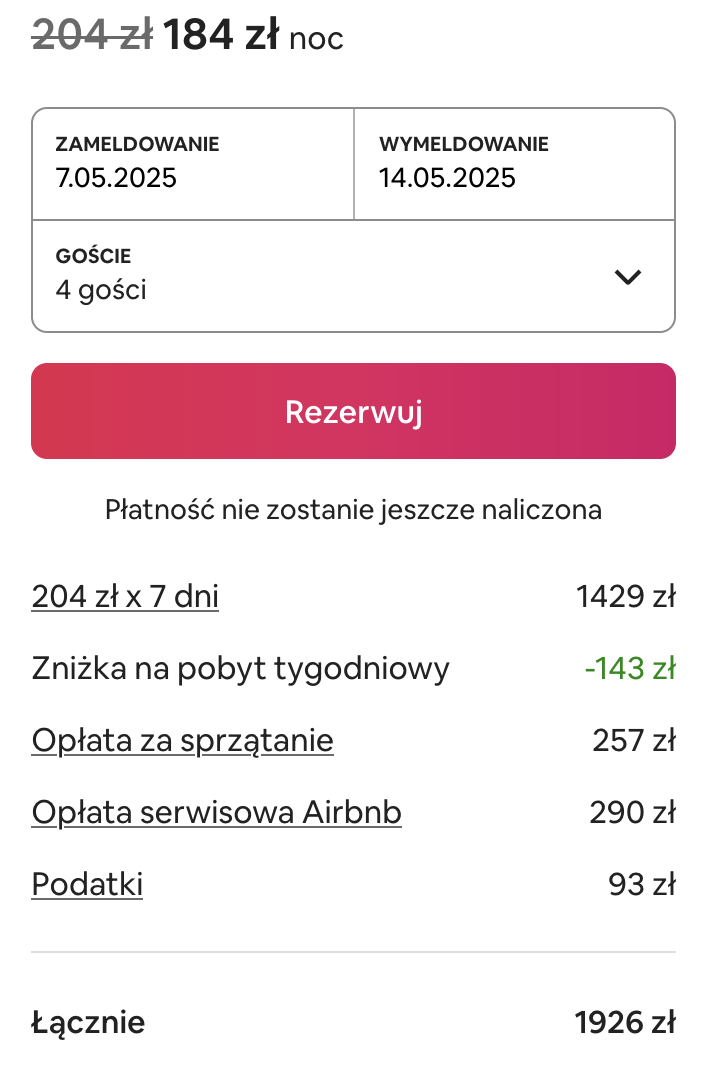Open Opłata za sprzątanie details

pos(182,740)
